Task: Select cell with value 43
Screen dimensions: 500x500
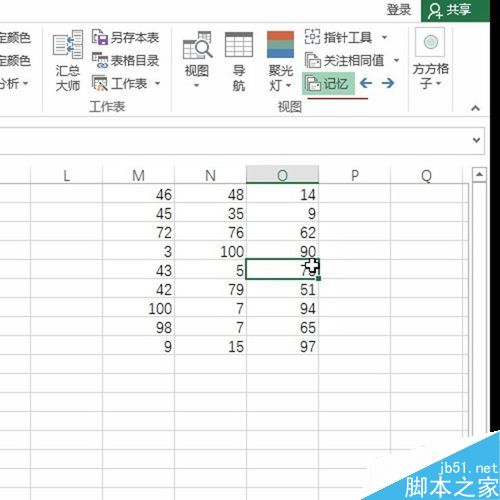Action: click(x=138, y=270)
